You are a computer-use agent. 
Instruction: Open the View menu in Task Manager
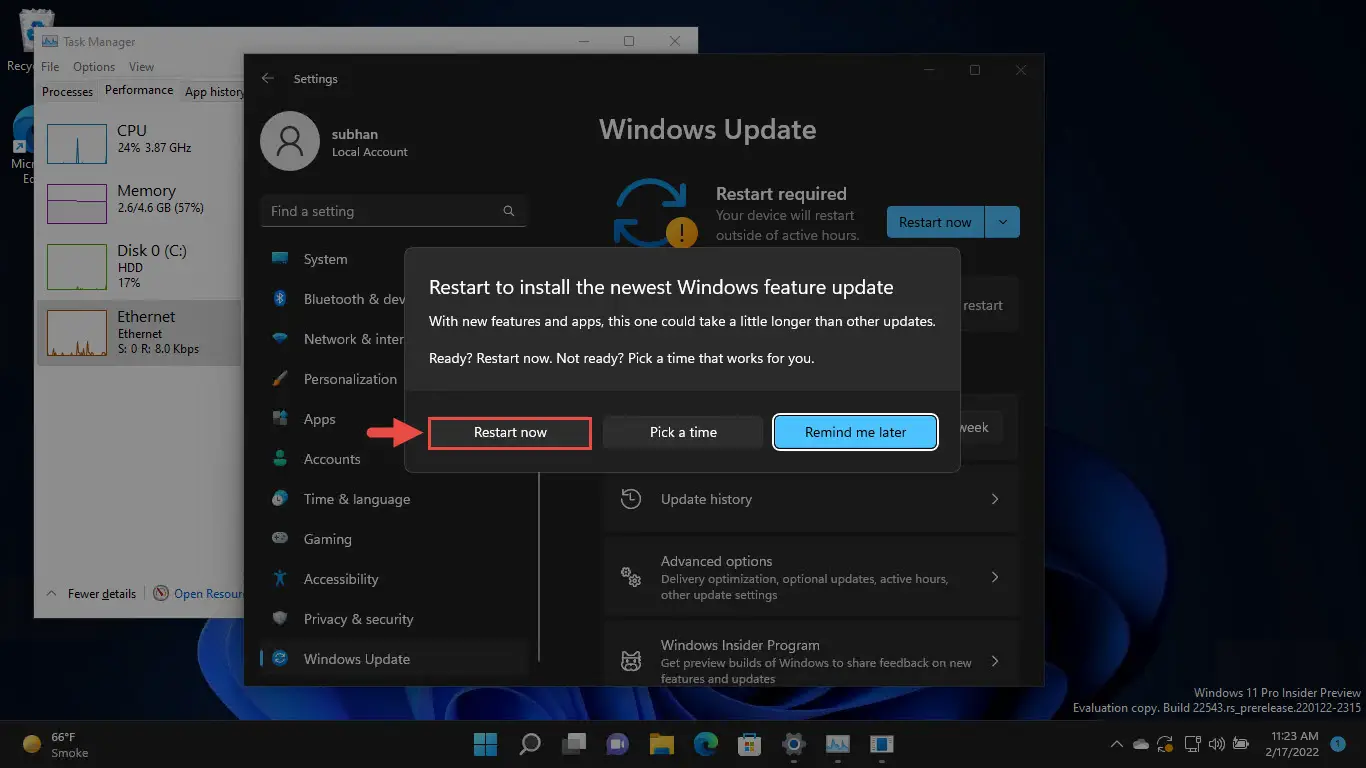tap(141, 67)
